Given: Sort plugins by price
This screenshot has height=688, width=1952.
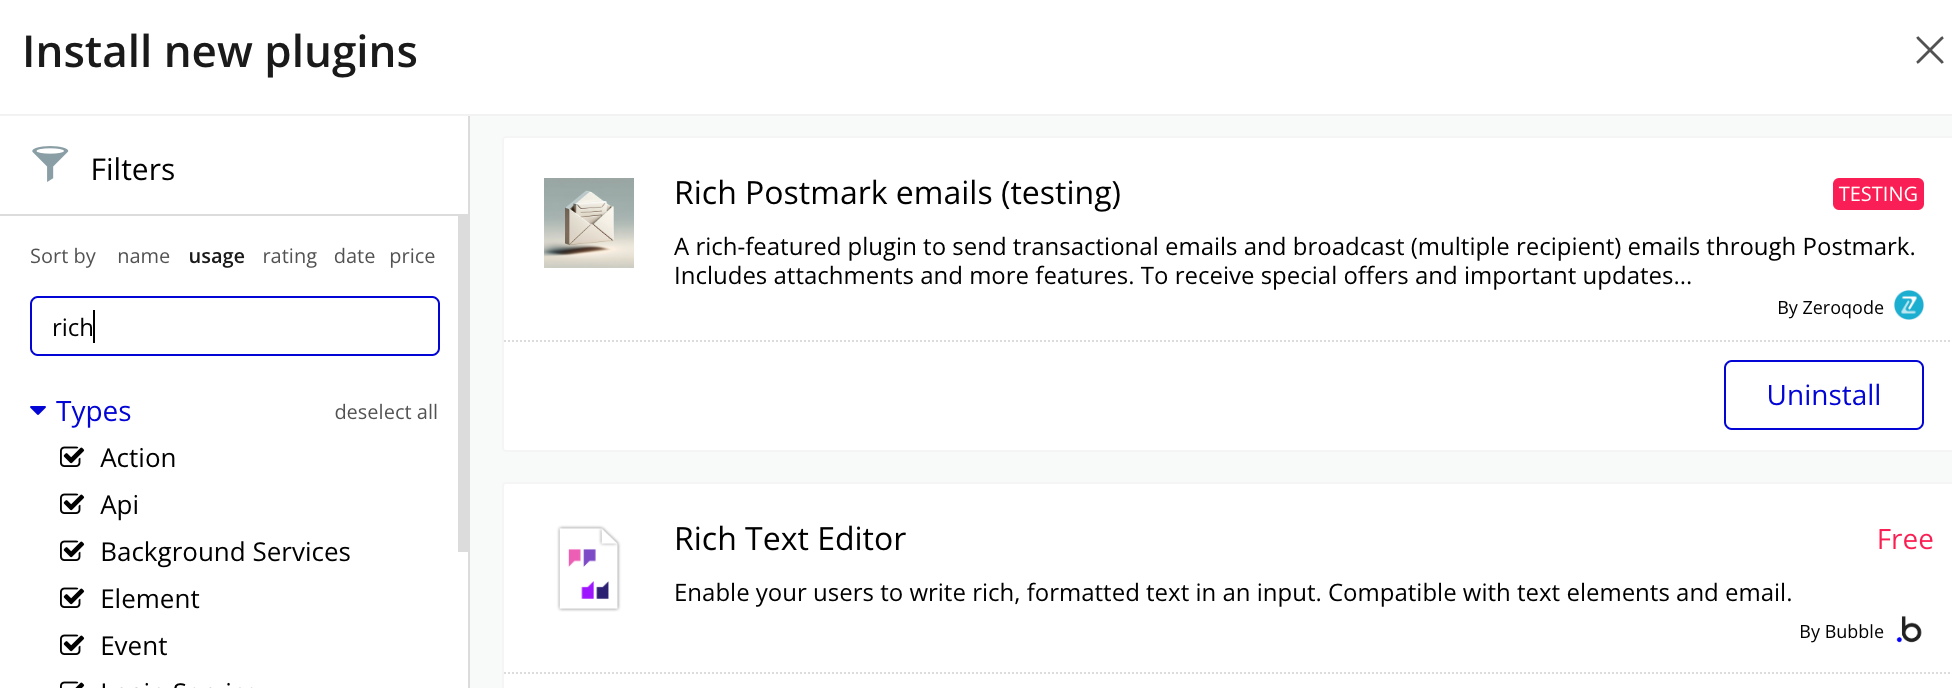Looking at the screenshot, I should tap(412, 256).
